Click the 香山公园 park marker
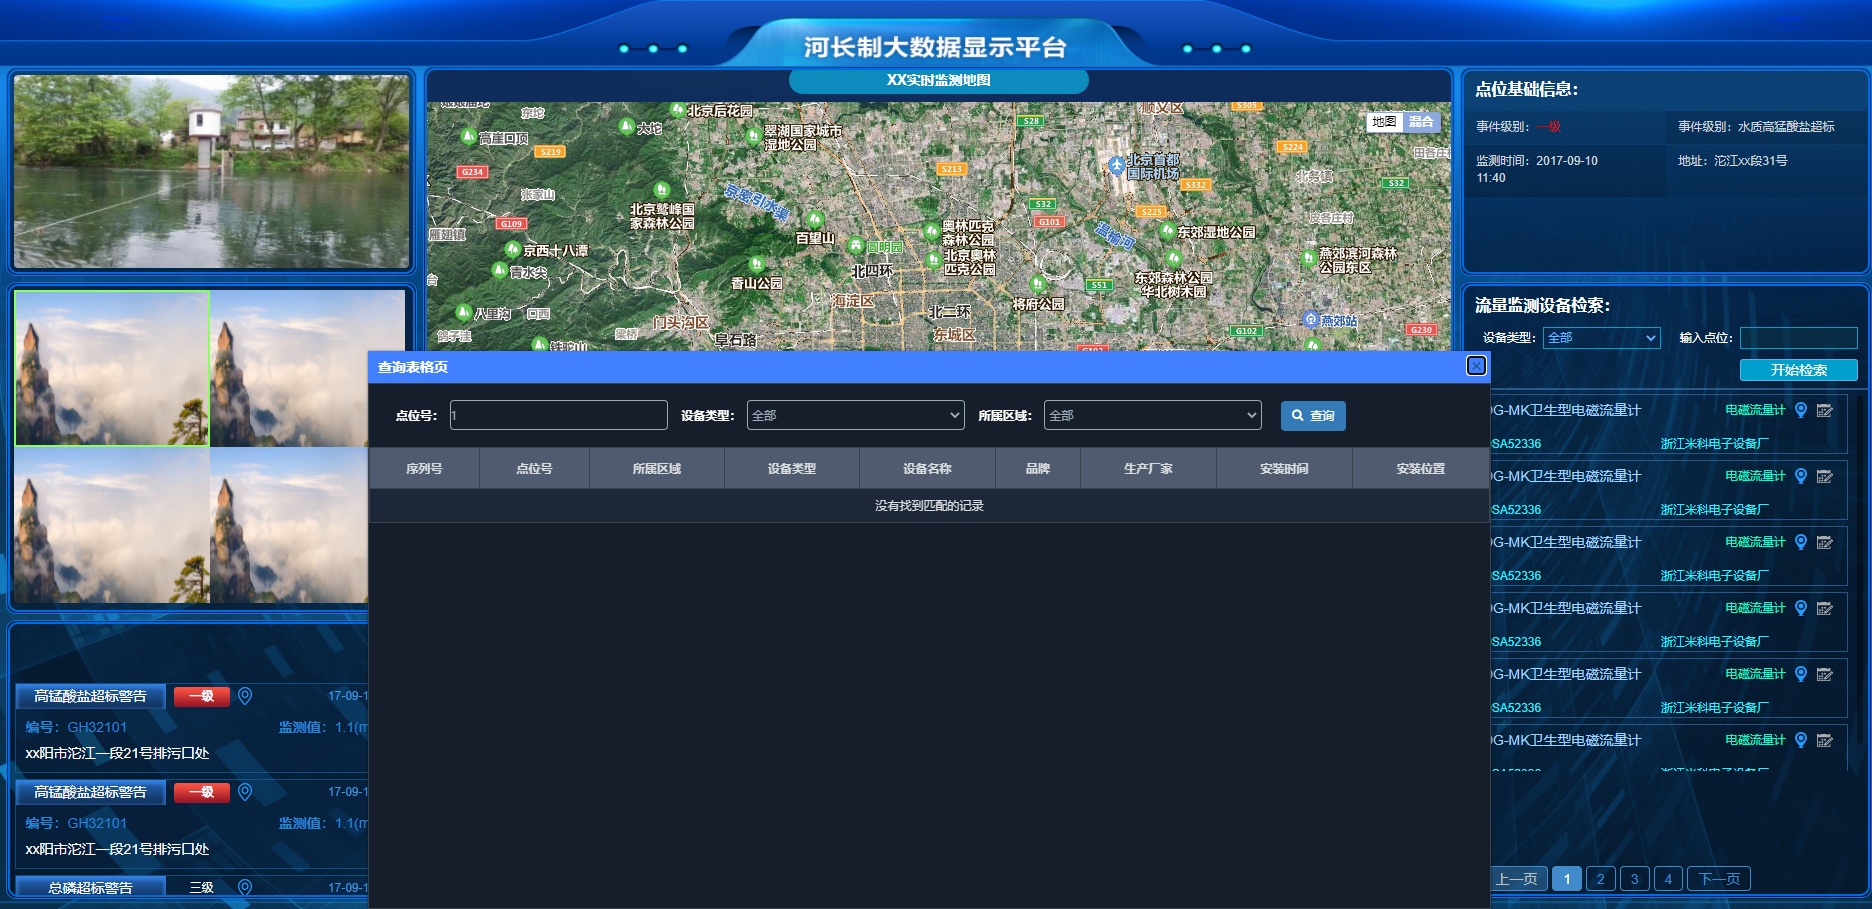The height and width of the screenshot is (909, 1872). point(757,264)
